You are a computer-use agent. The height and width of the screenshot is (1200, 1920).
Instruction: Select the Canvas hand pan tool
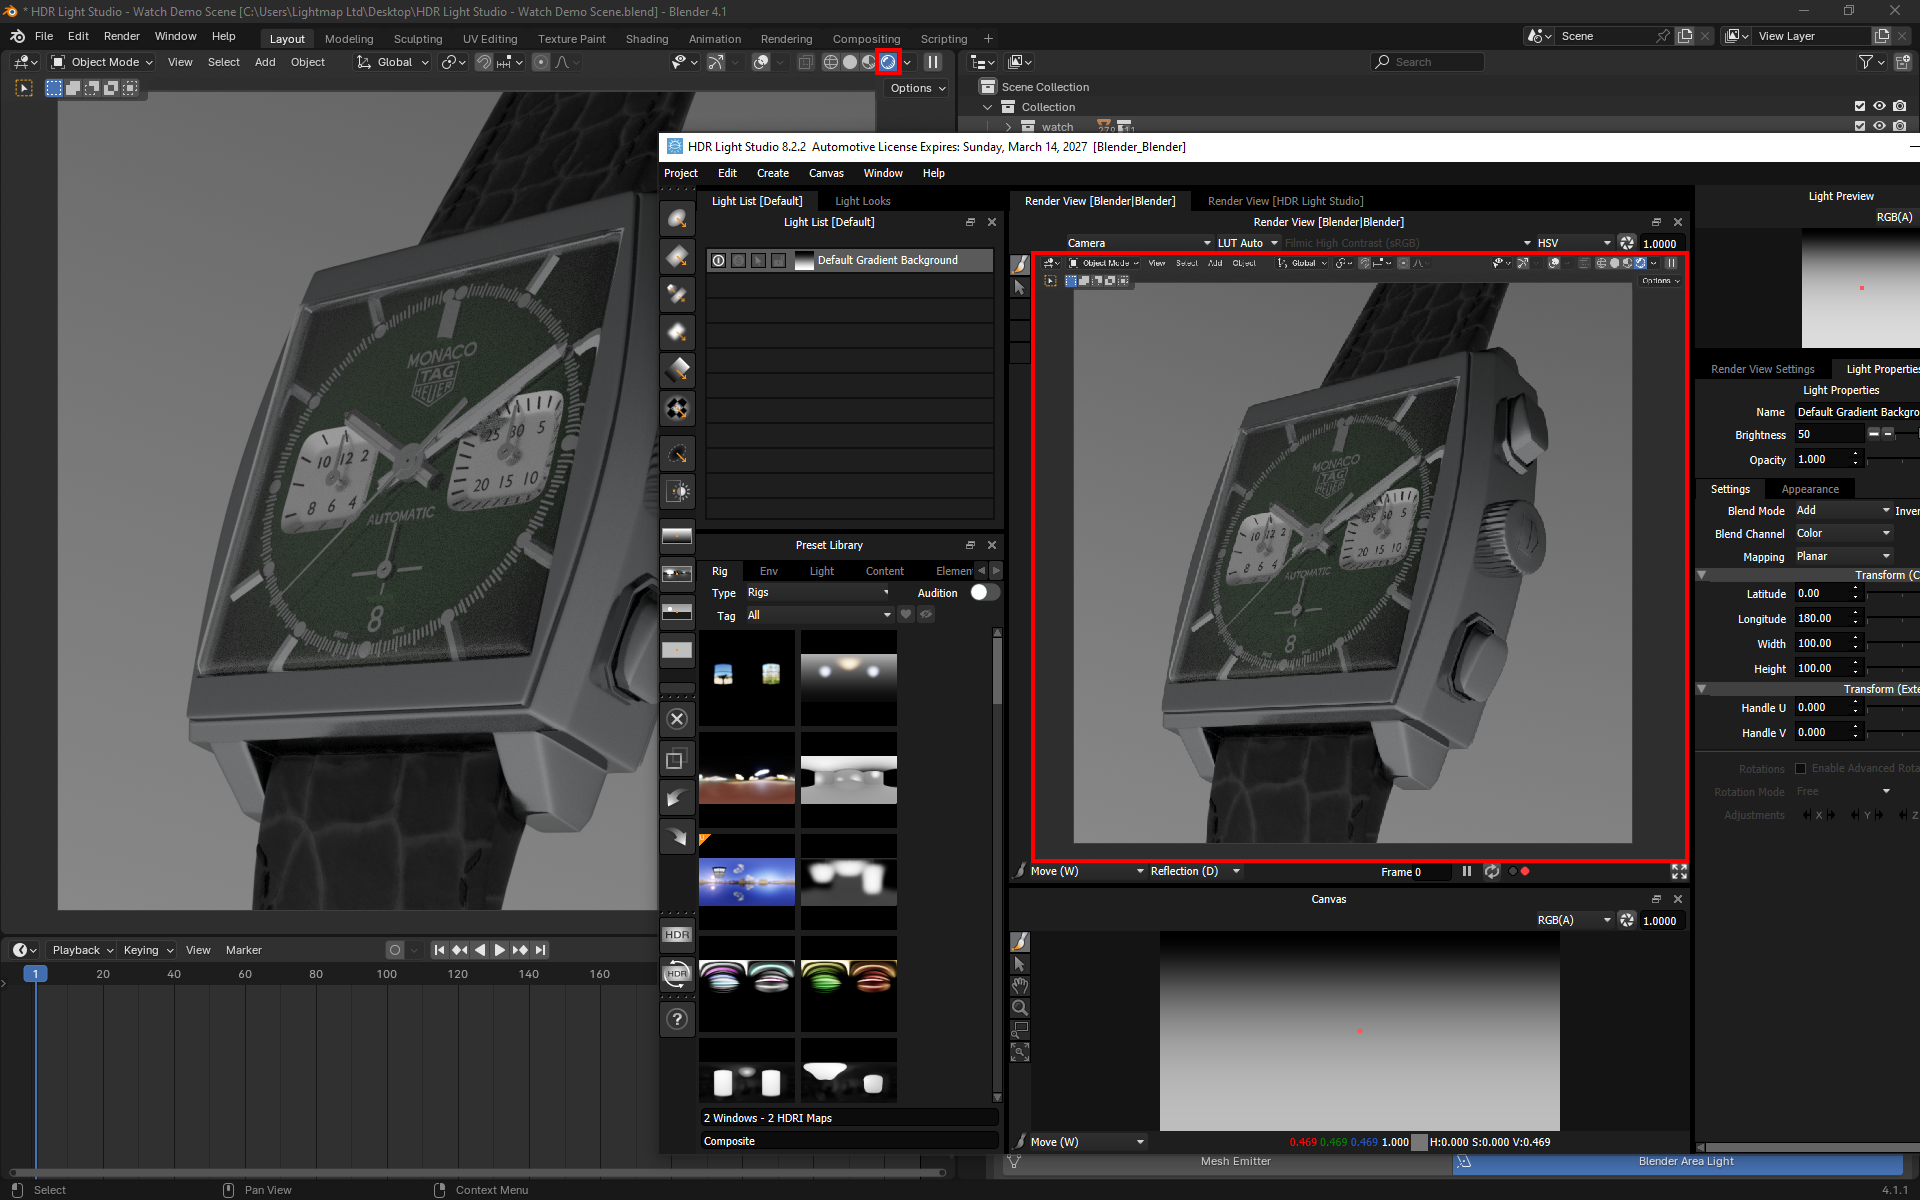pyautogui.click(x=1020, y=986)
